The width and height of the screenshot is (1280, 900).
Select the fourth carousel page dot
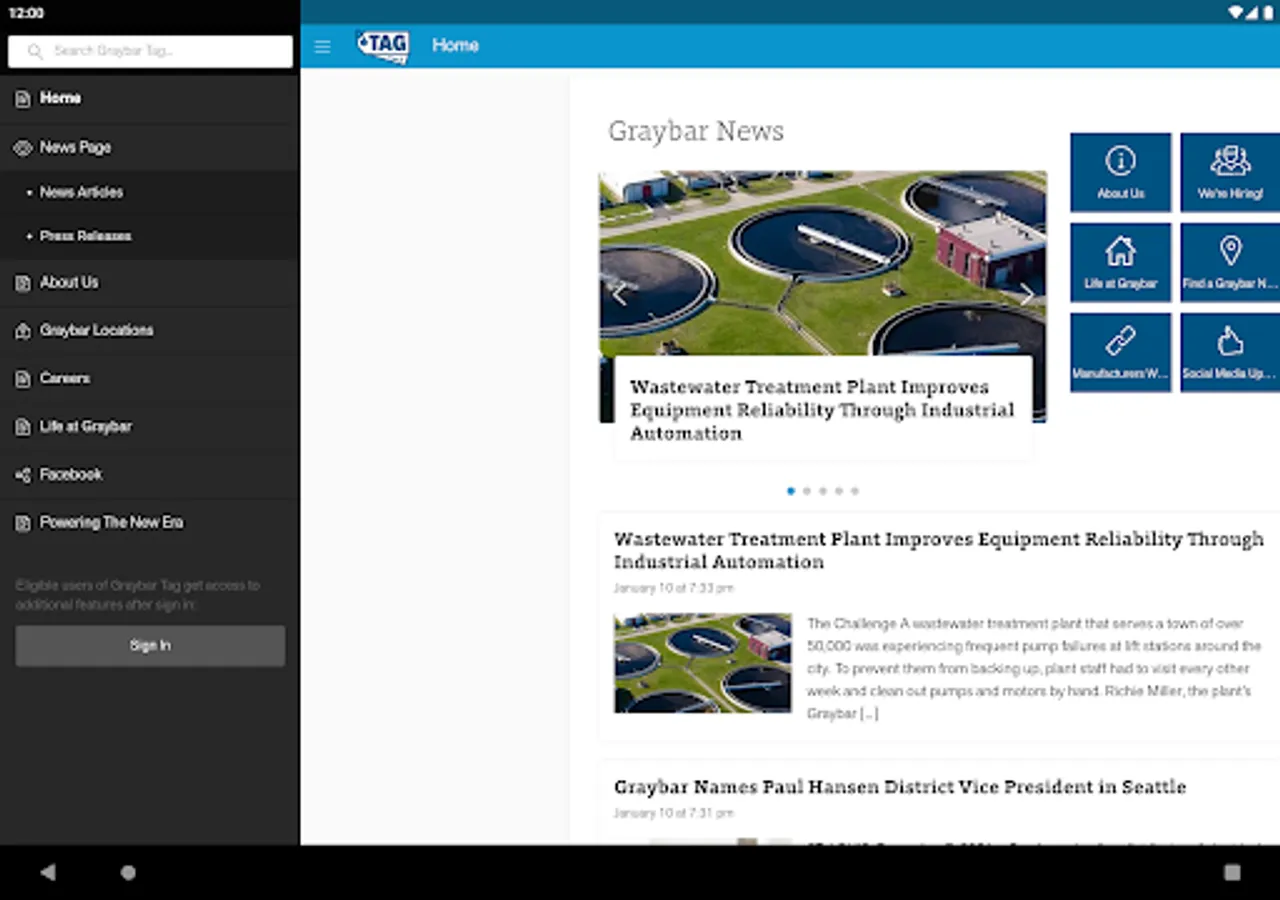[839, 491]
